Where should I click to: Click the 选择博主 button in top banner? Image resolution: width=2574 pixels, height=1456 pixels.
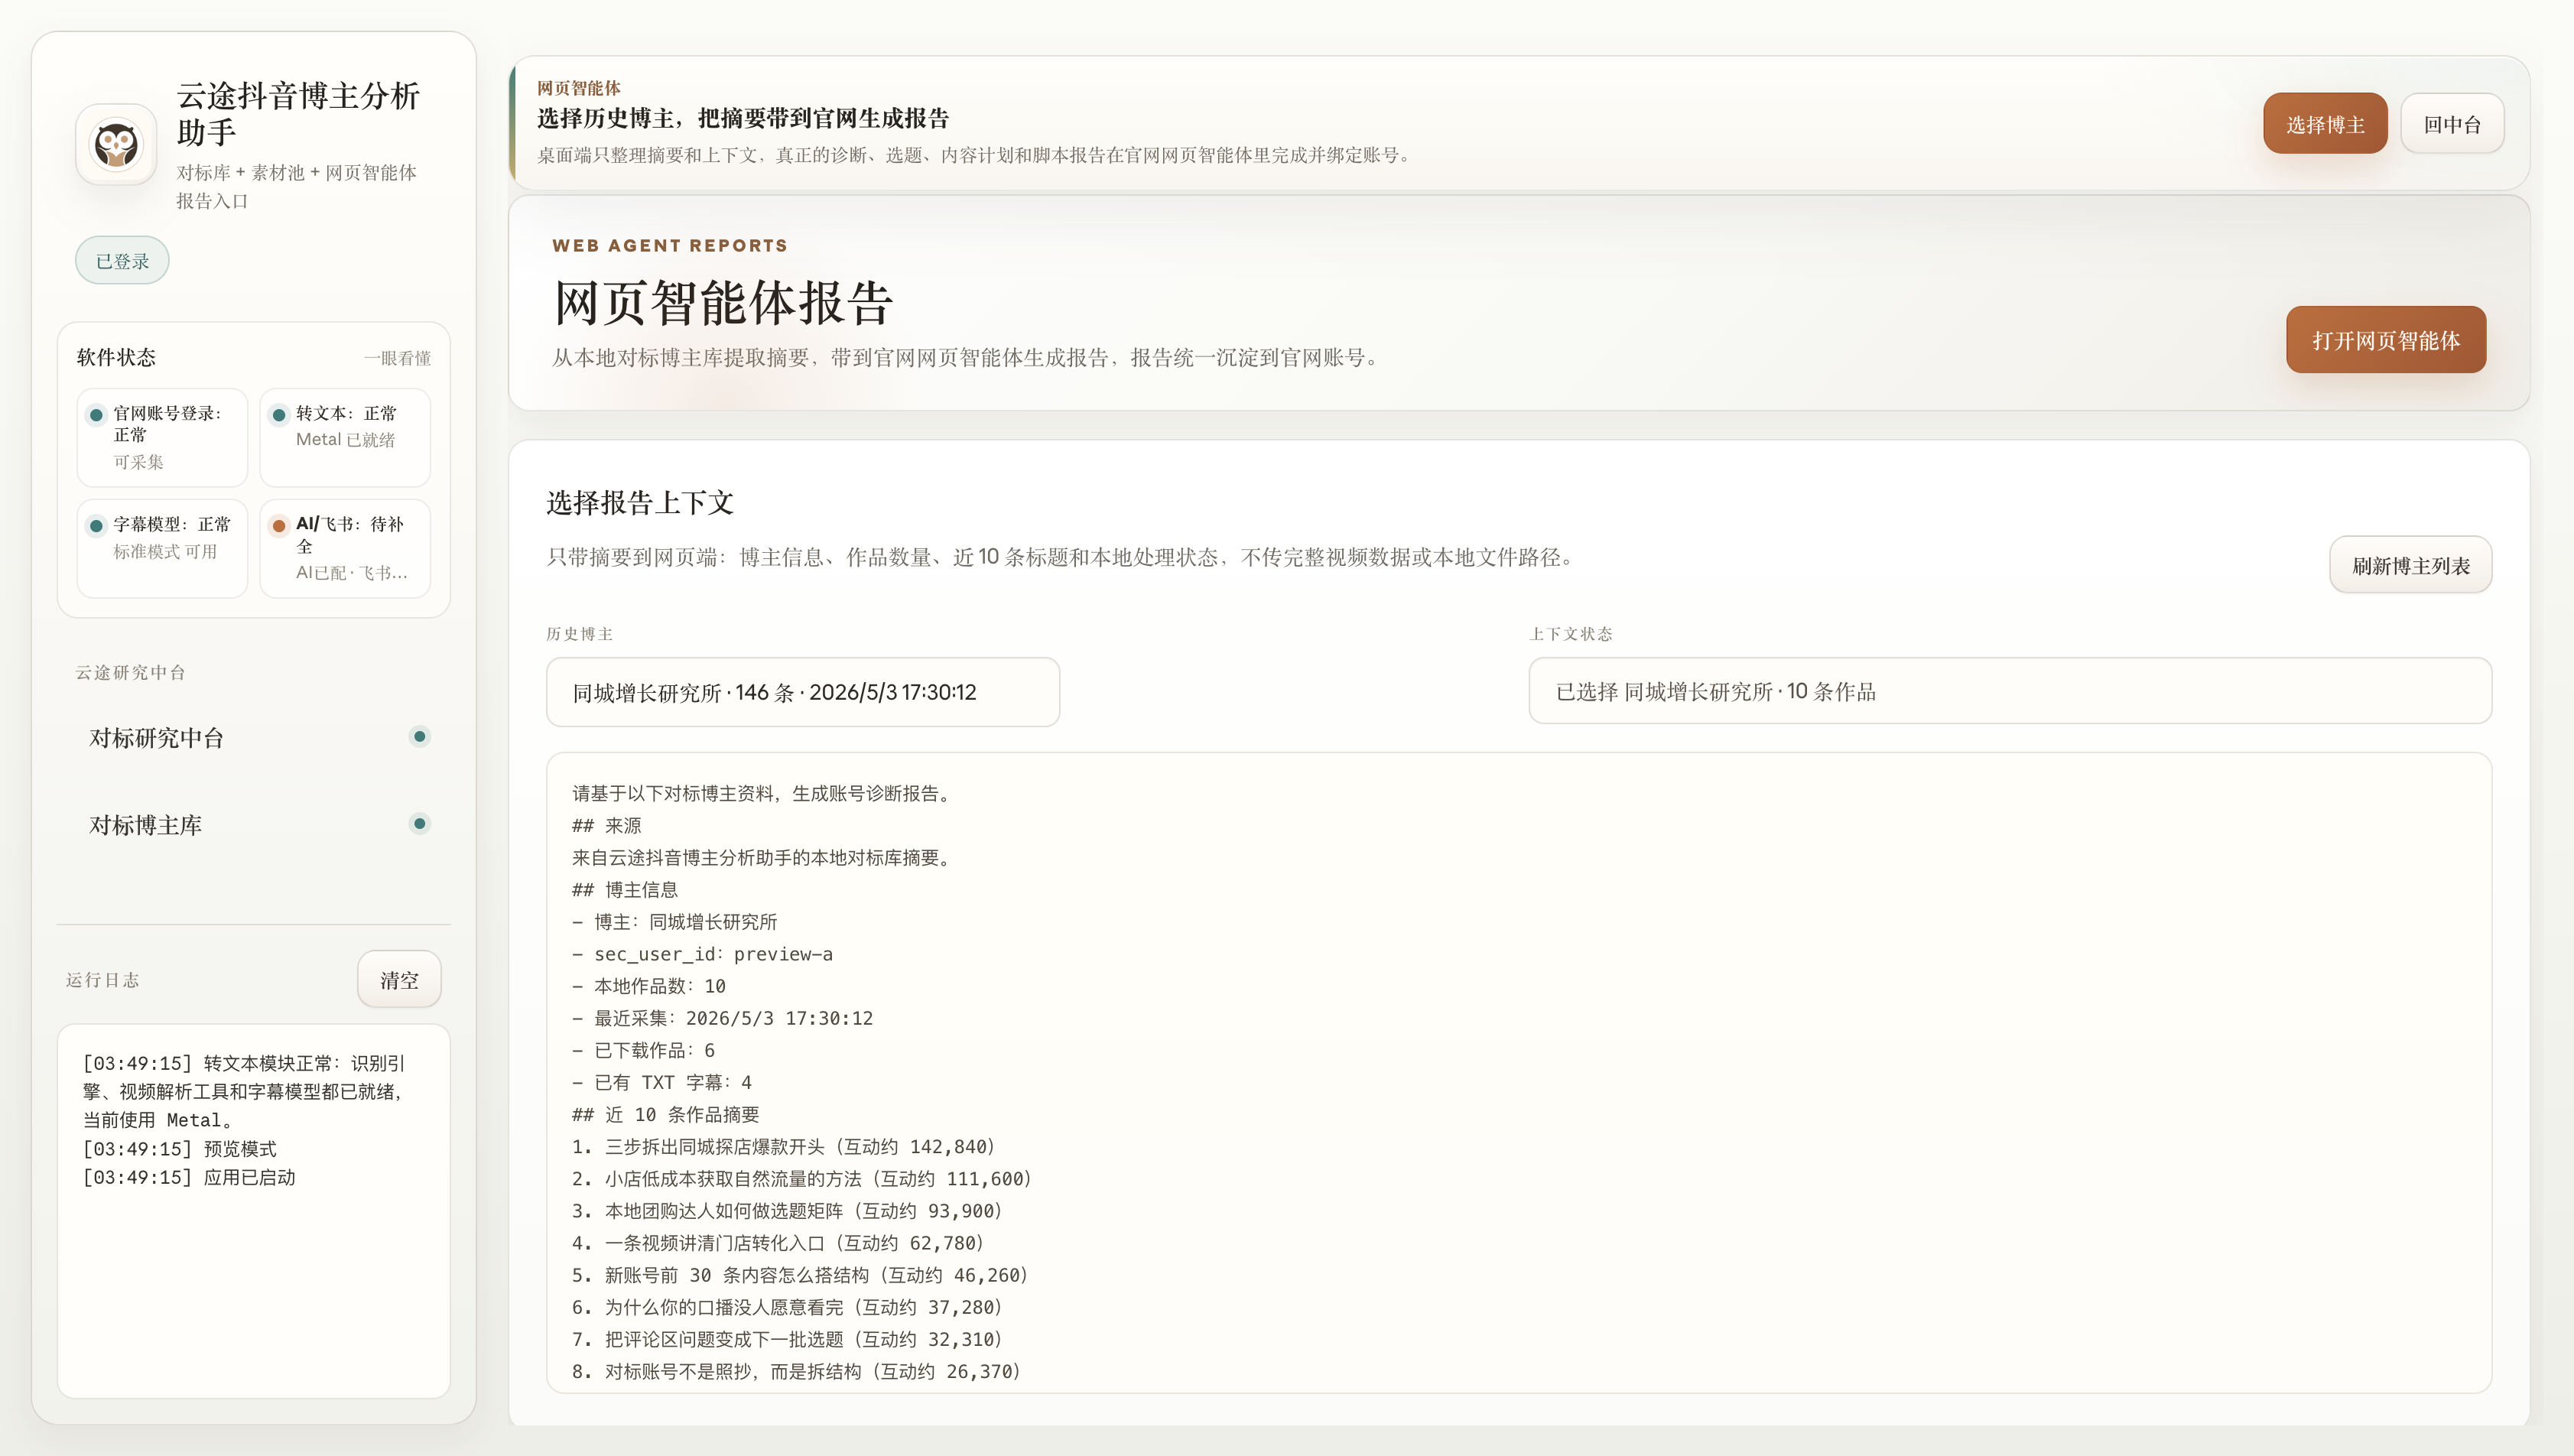tap(2325, 124)
